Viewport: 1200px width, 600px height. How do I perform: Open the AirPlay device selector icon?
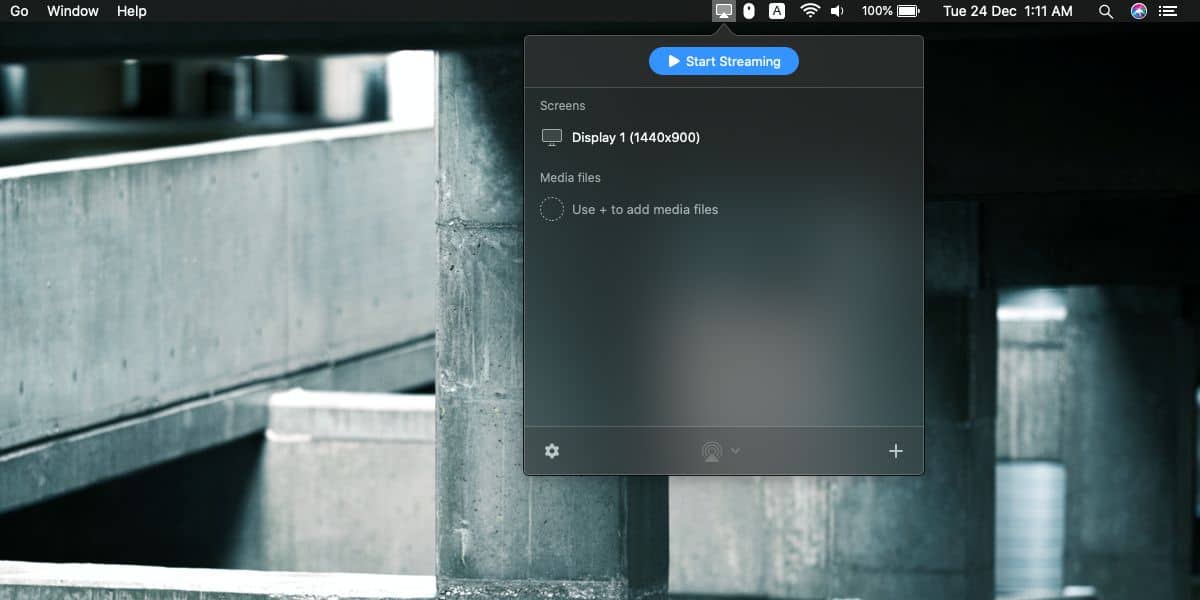coord(711,451)
